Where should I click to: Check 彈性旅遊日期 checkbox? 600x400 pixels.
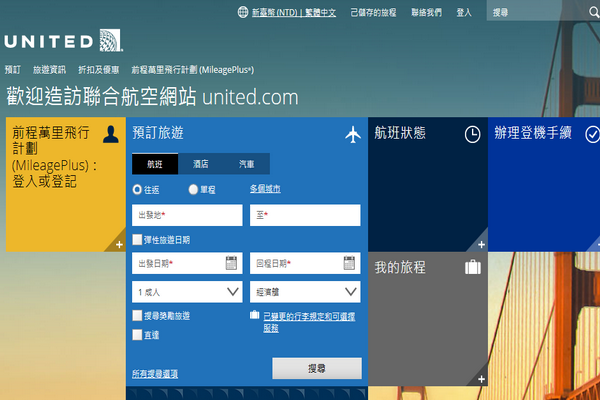tap(137, 240)
